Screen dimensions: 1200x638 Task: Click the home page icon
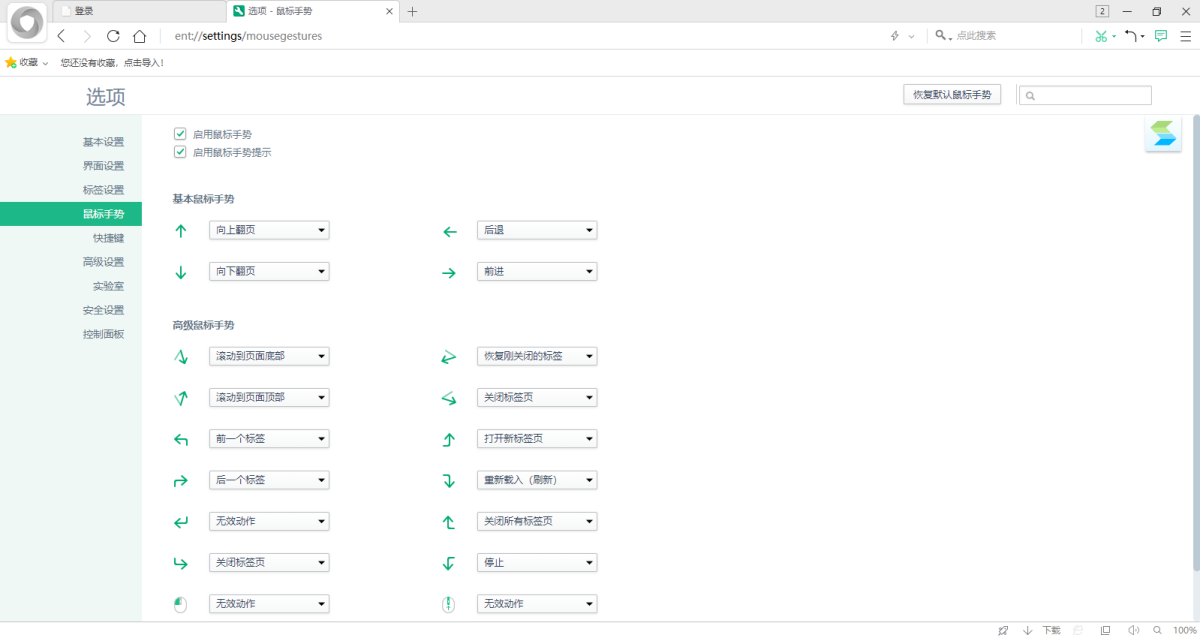[140, 36]
